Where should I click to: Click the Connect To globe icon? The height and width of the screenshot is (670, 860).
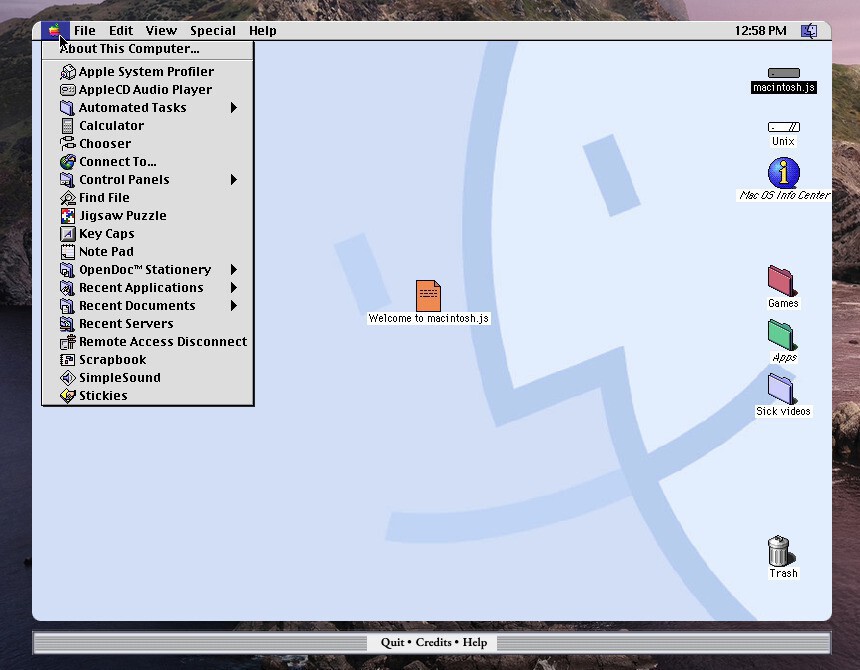click(67, 162)
